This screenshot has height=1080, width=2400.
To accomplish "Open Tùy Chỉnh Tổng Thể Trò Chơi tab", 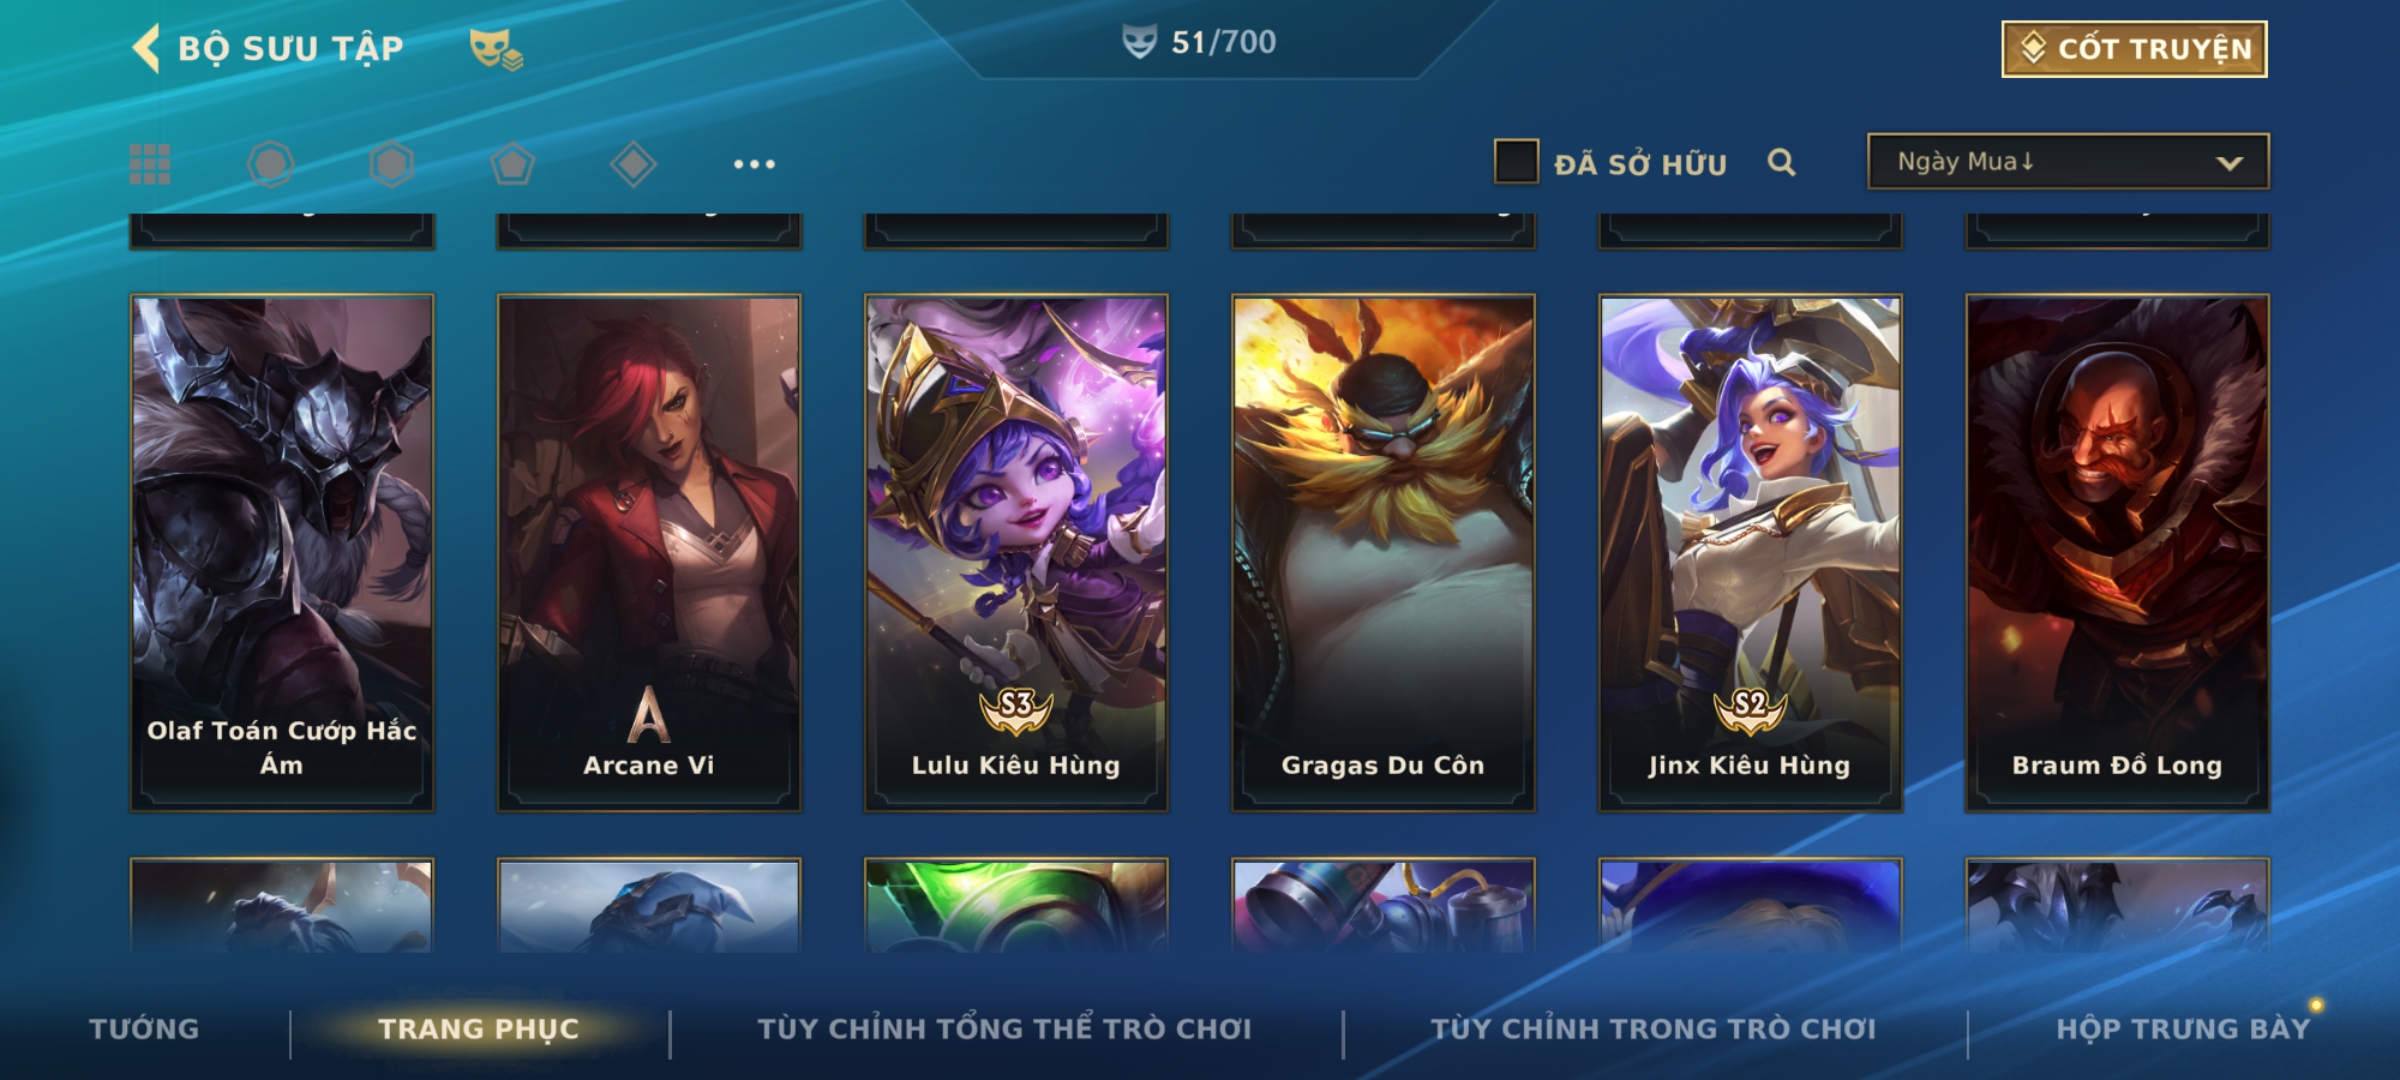I will click(1004, 1029).
